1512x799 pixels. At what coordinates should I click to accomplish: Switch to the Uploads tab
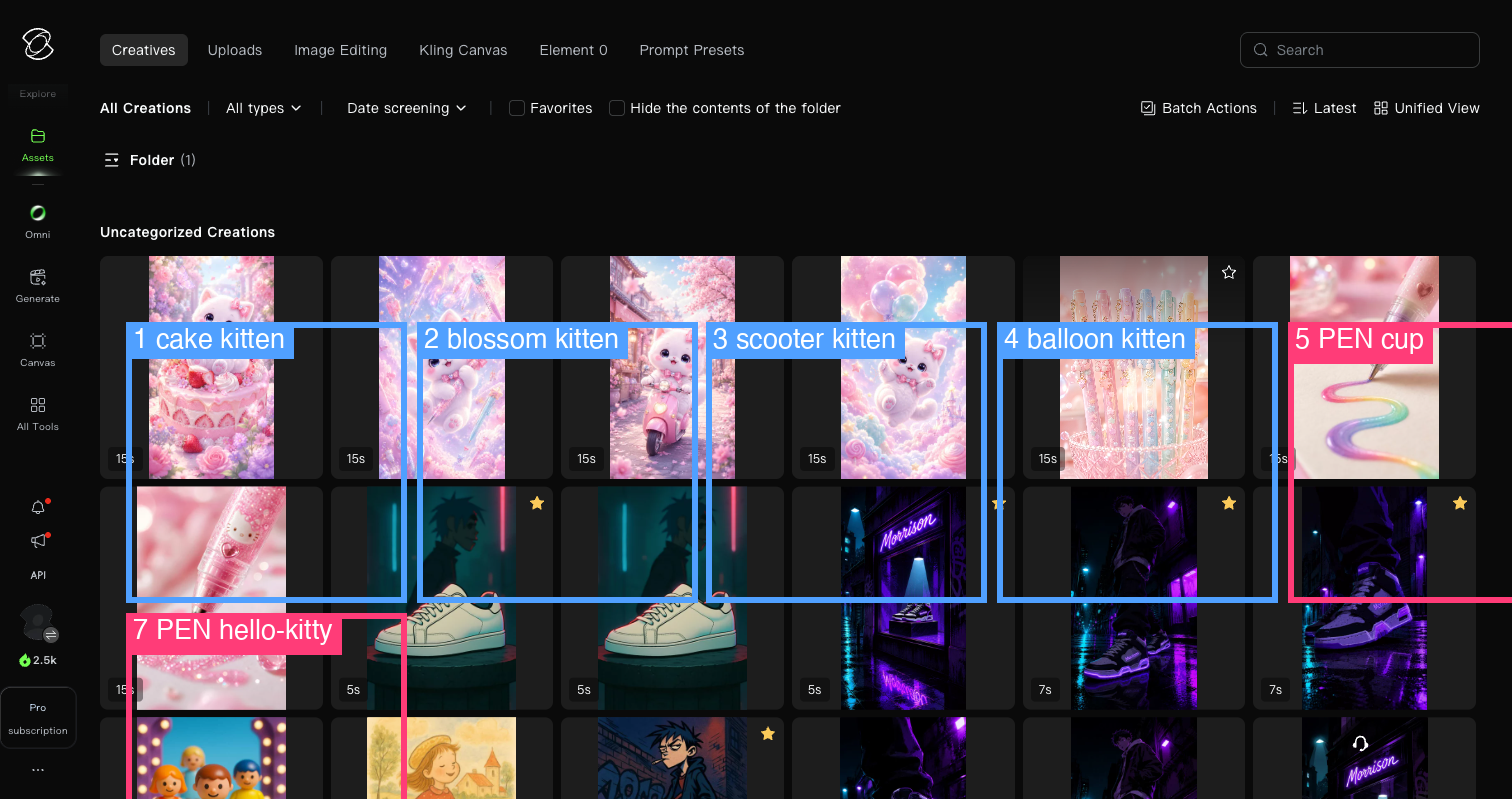tap(235, 50)
